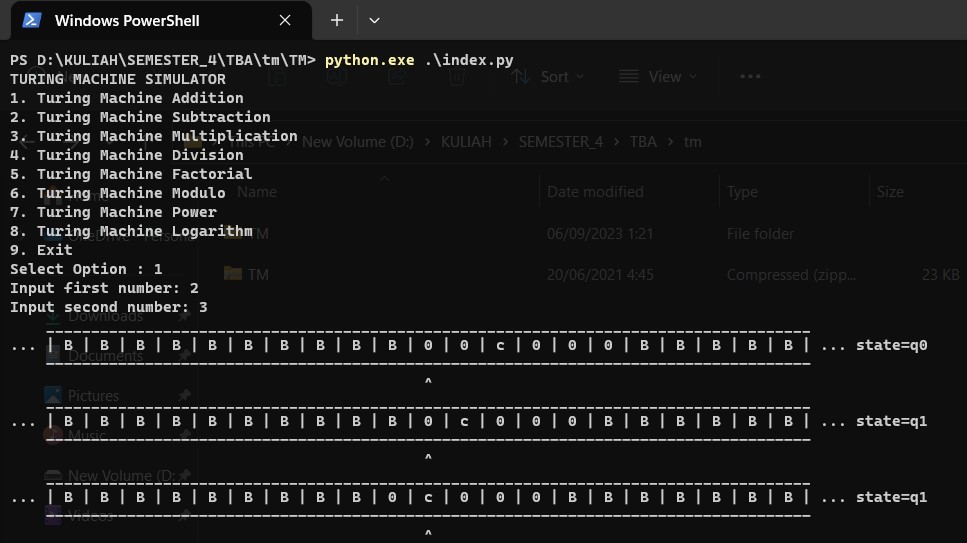Click the 'c' cell in first tape row
The height and width of the screenshot is (543, 967).
click(x=500, y=346)
